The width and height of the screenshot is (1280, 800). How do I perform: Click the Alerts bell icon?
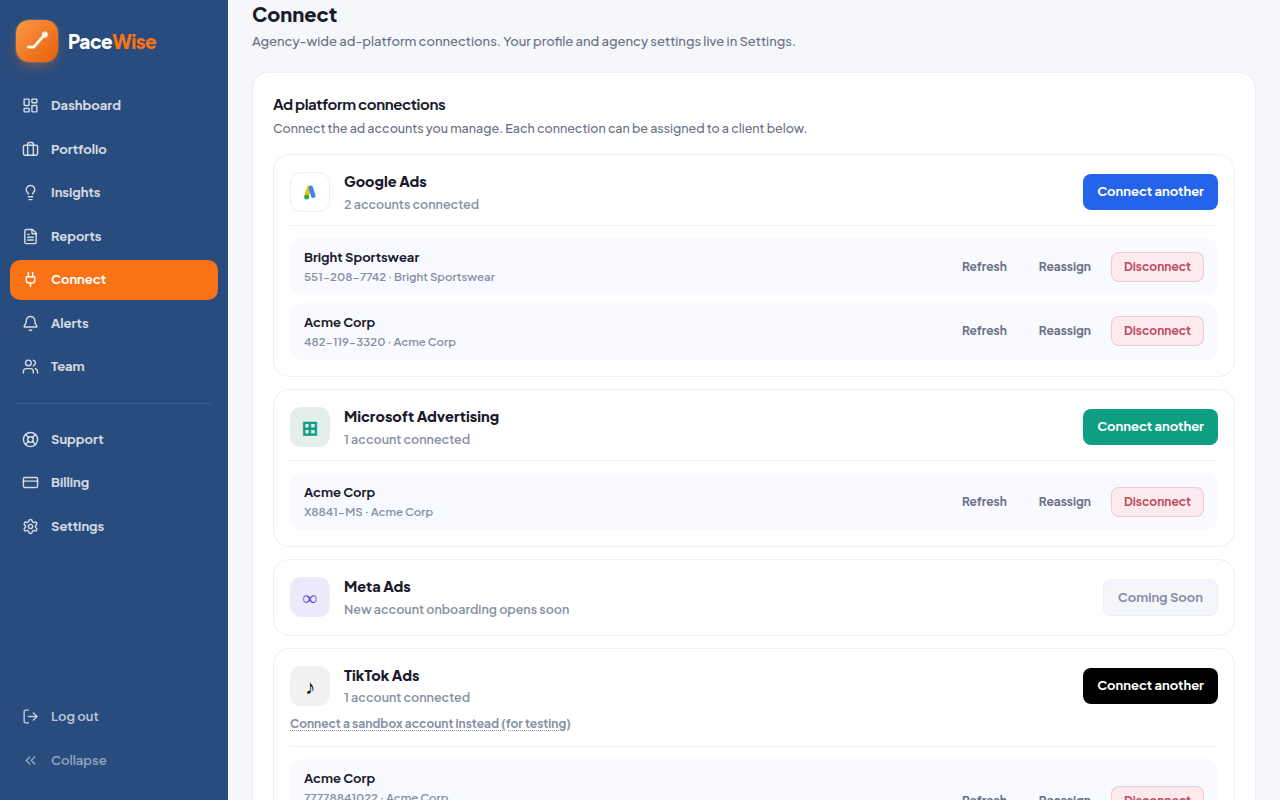[x=31, y=323]
